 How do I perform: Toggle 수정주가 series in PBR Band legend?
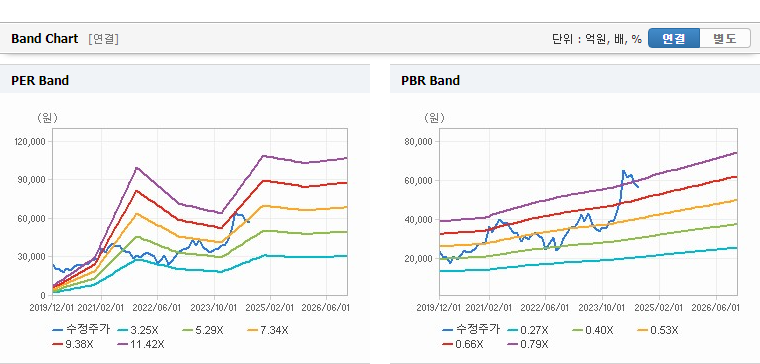click(x=471, y=330)
